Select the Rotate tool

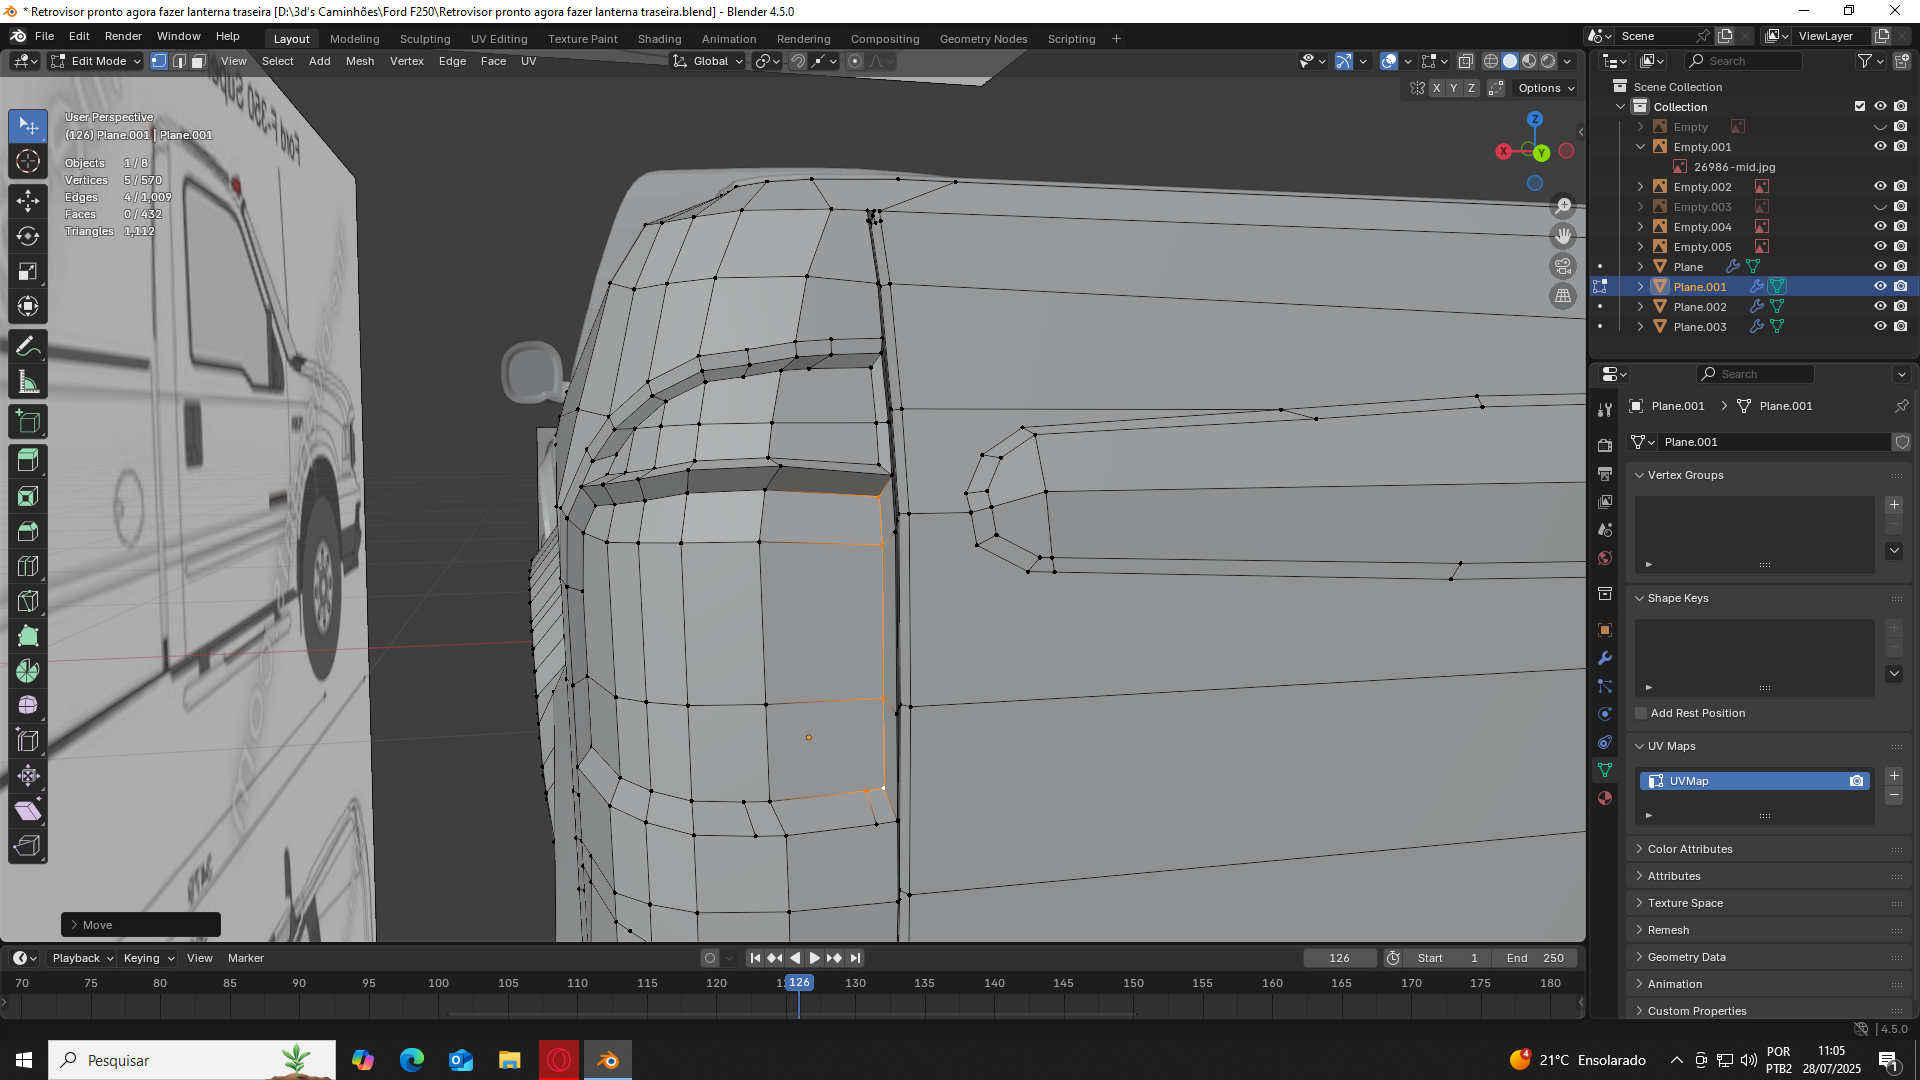pyautogui.click(x=28, y=236)
